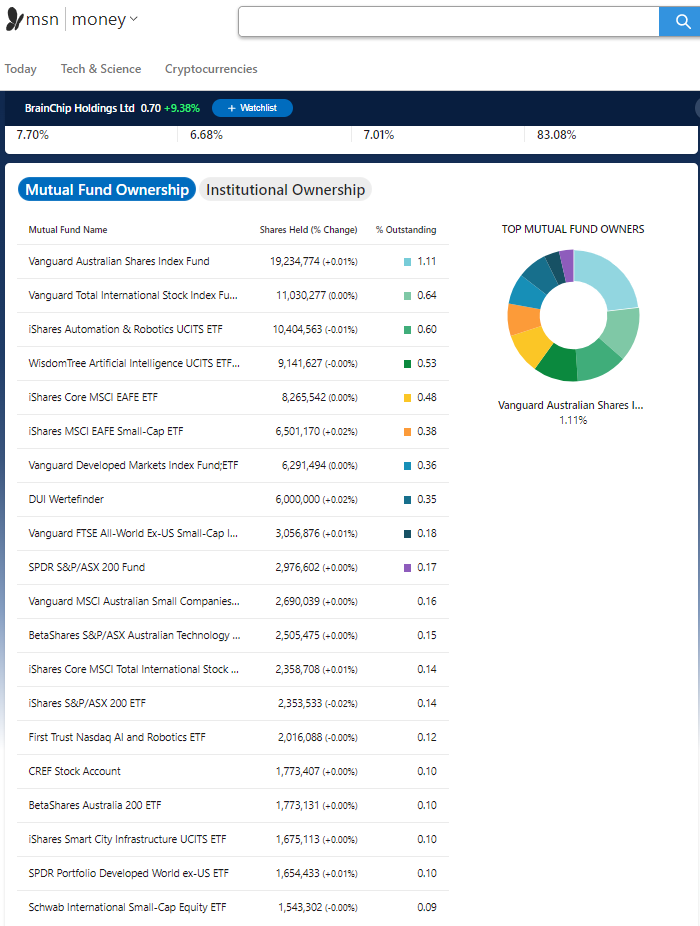
Task: Click purple swatch beside 0.17
Action: pos(407,568)
